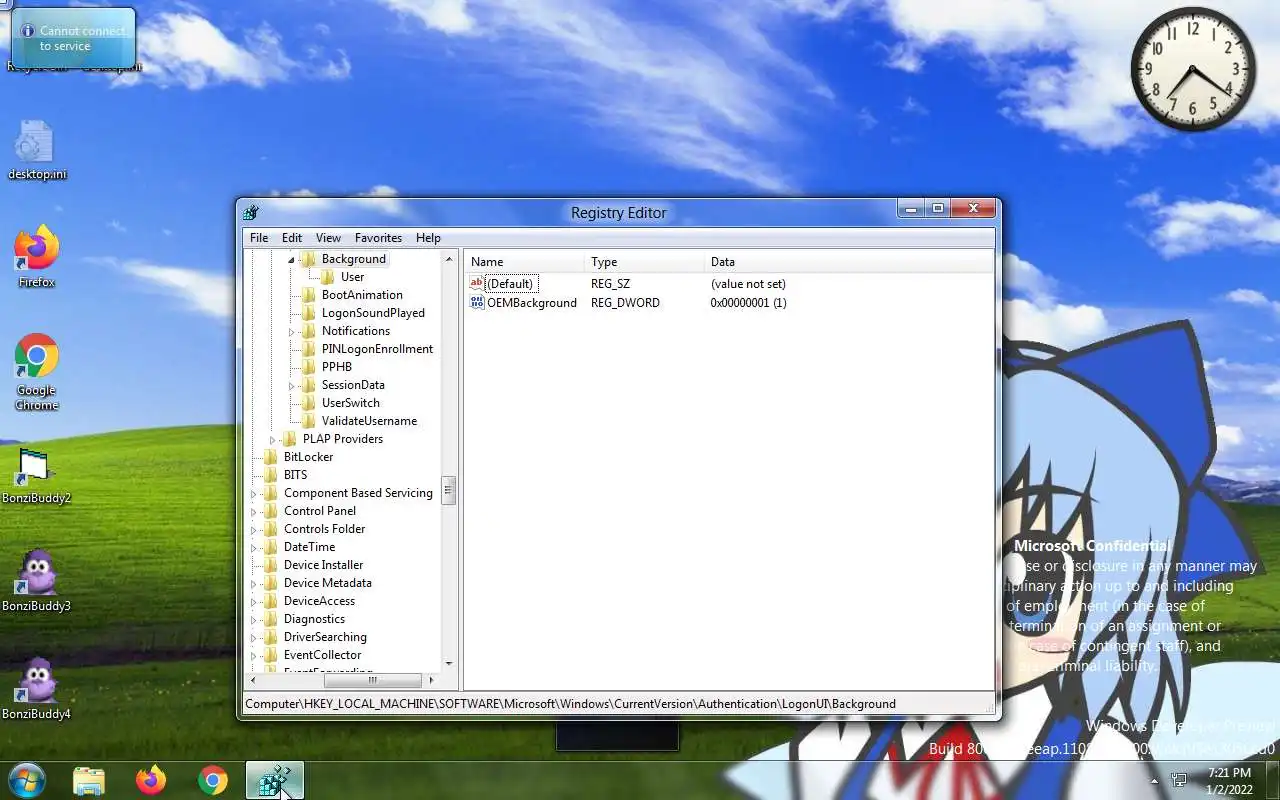This screenshot has width=1280, height=800.
Task: Expand the Diagnostics key
Action: (x=254, y=619)
